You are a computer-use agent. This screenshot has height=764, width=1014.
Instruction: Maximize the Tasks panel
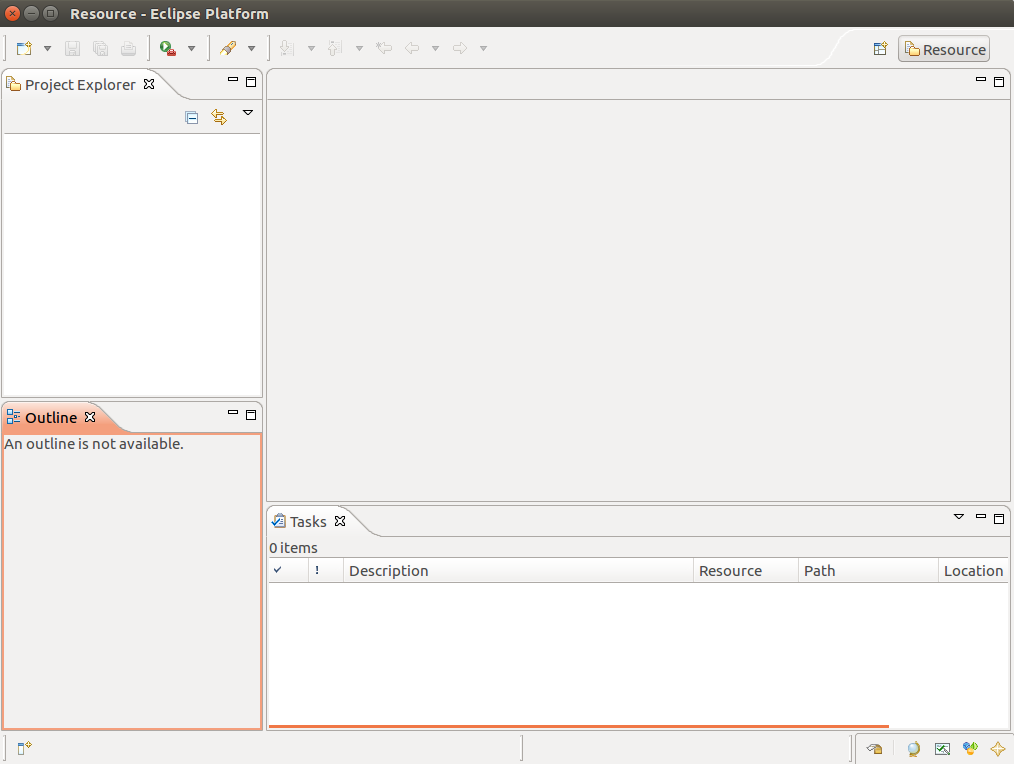click(x=998, y=519)
